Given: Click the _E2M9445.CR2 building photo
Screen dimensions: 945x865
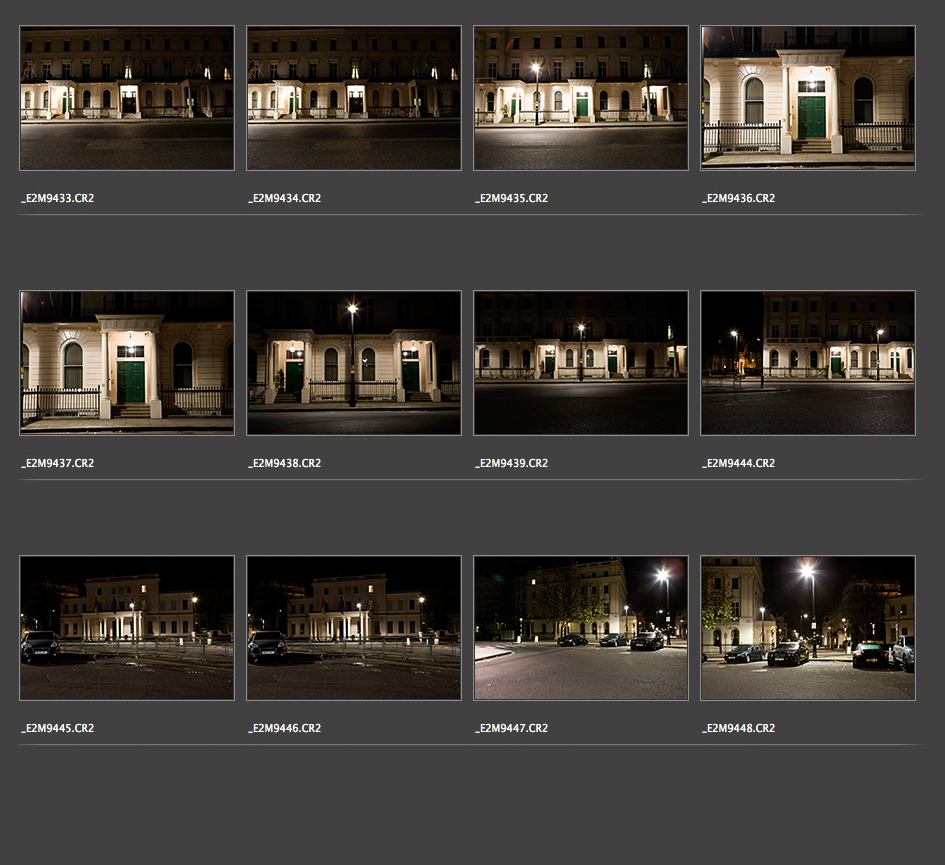Looking at the screenshot, I should point(127,628).
